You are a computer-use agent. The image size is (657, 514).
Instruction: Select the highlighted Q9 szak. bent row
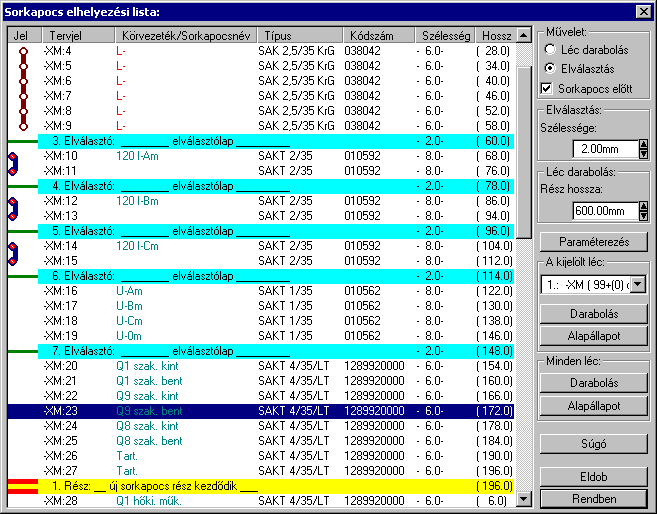[x=261, y=411]
